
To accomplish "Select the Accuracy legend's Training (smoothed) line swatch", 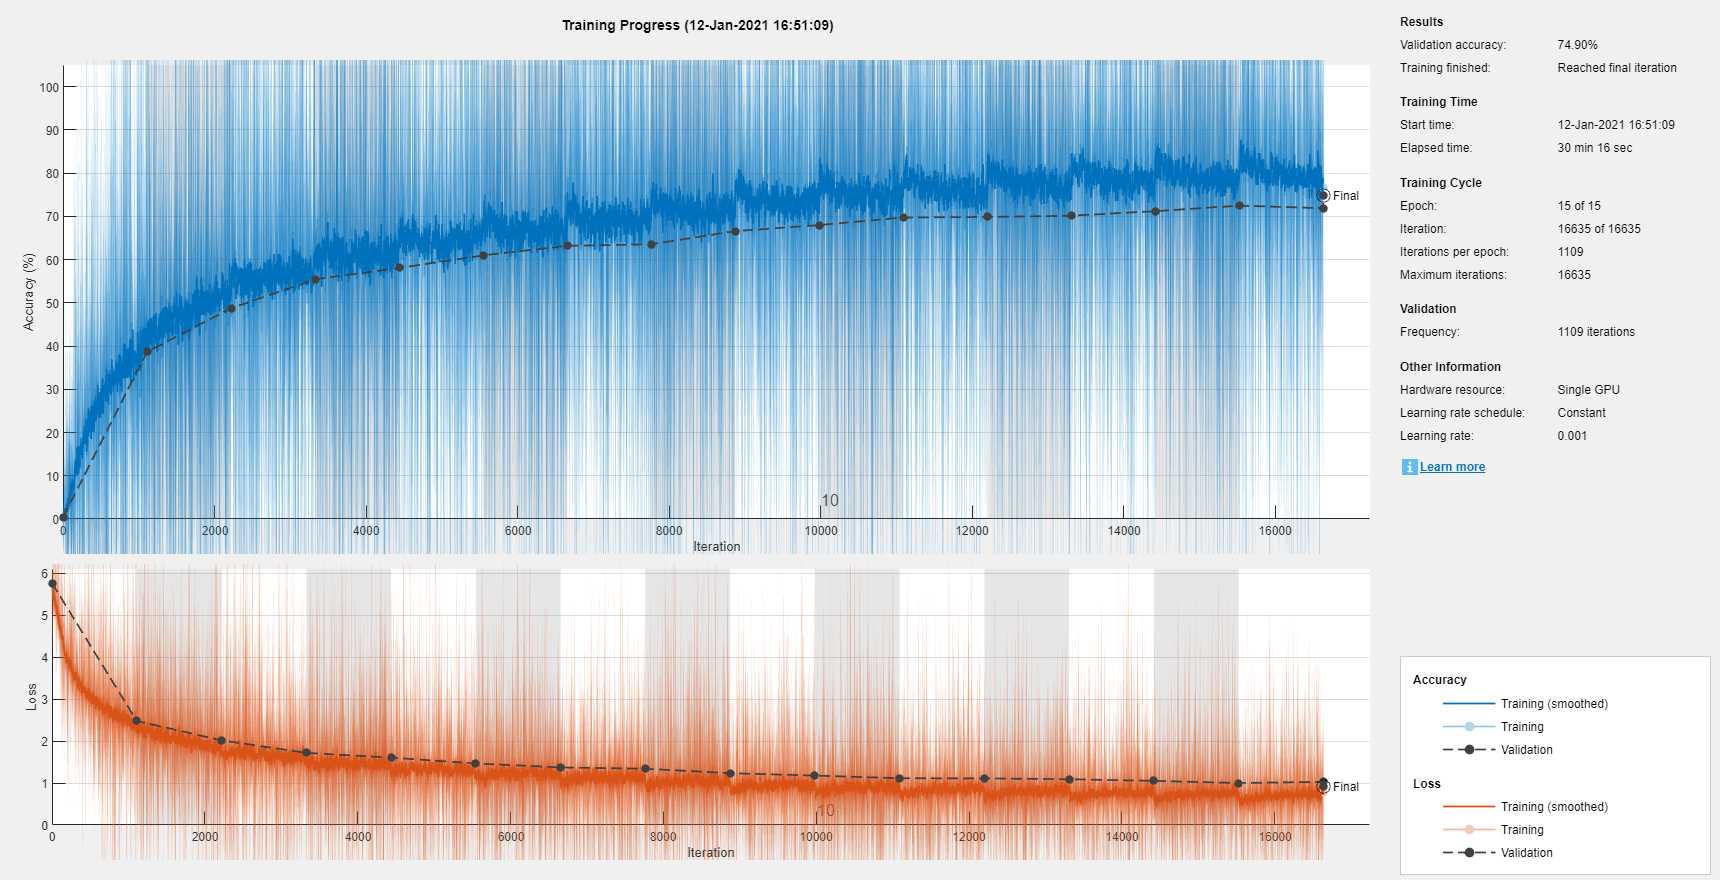I will click(1469, 704).
